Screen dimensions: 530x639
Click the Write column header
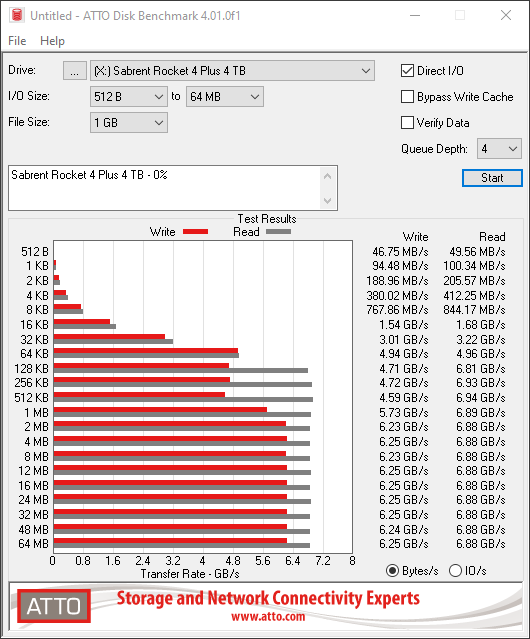[x=416, y=237]
